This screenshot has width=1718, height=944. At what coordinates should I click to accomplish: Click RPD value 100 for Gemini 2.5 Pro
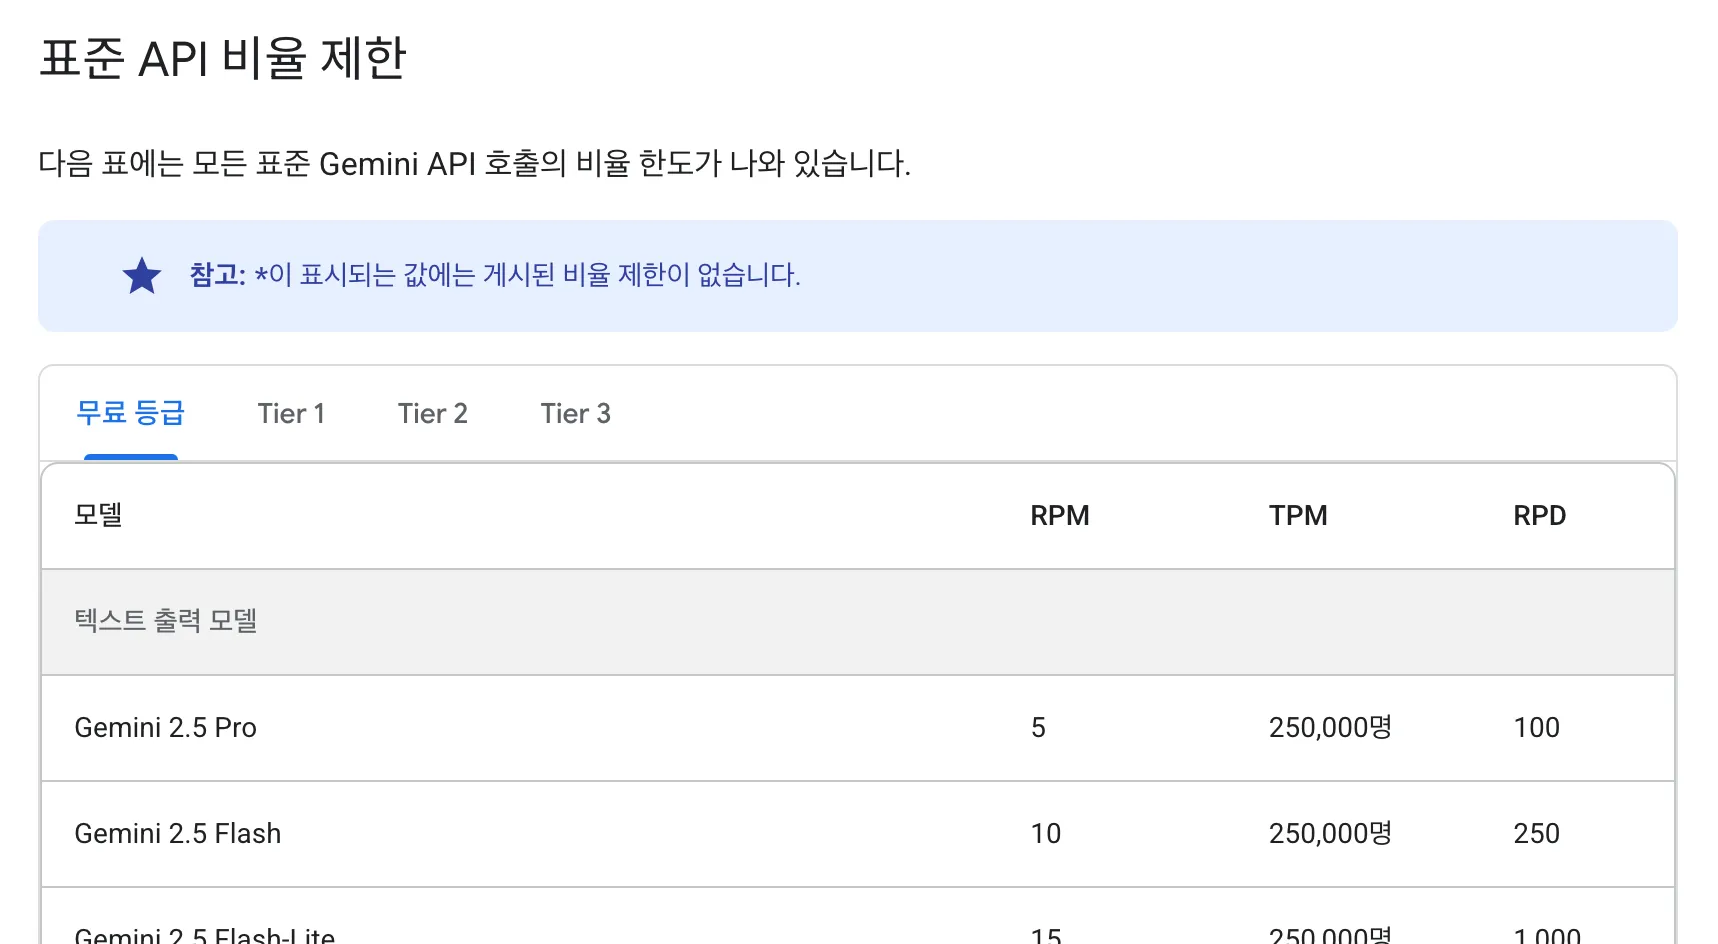coord(1536,727)
